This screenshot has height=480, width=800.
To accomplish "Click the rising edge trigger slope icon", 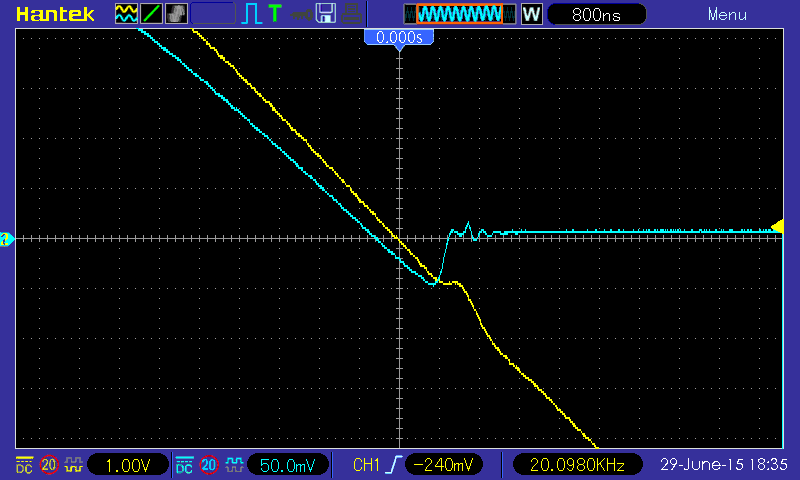I will (394, 465).
